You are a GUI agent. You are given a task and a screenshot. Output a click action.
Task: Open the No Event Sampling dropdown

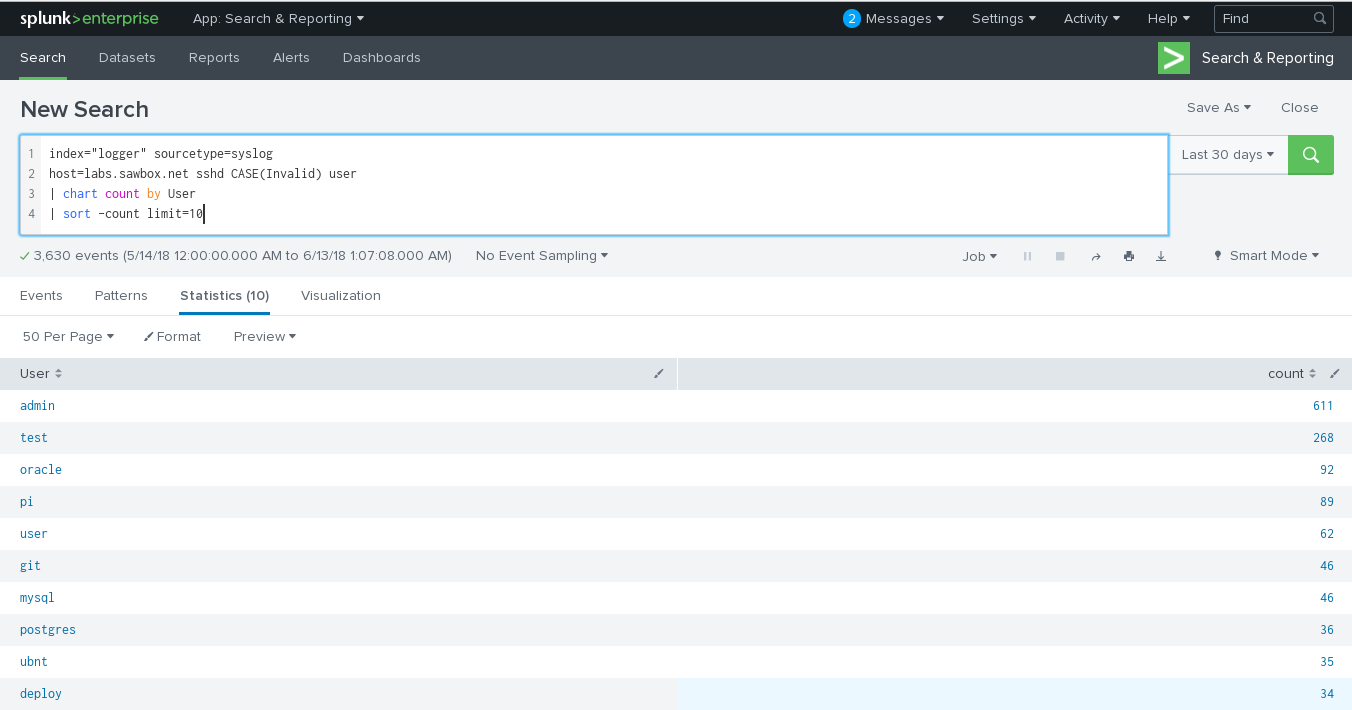[542, 256]
